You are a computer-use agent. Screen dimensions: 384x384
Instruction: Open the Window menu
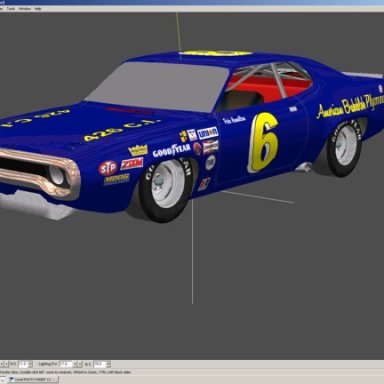25,9
